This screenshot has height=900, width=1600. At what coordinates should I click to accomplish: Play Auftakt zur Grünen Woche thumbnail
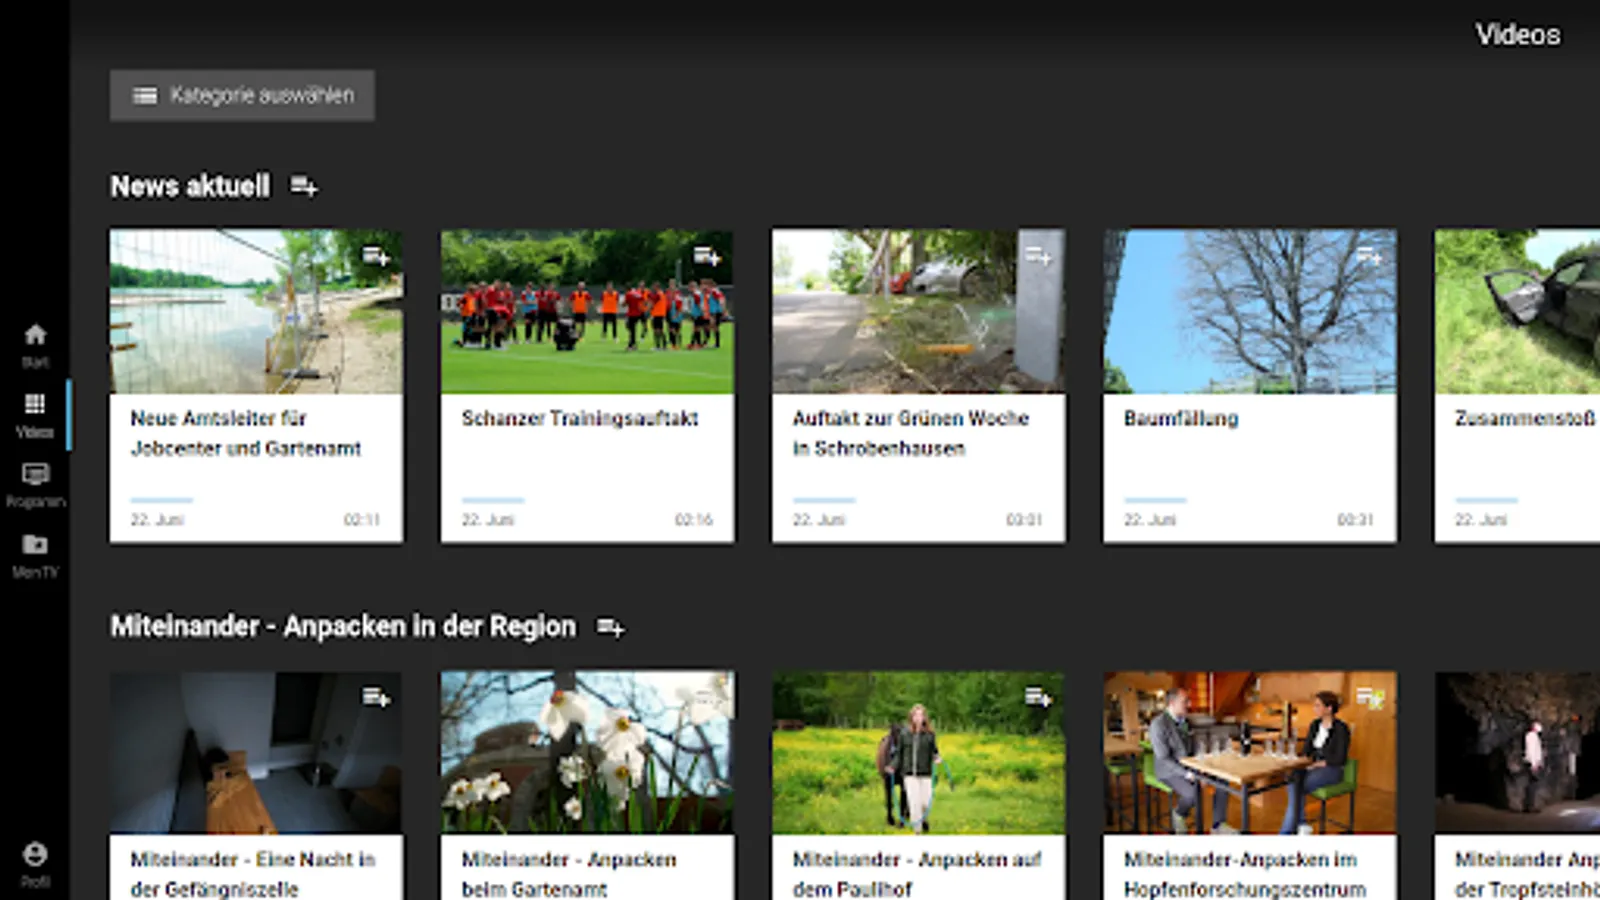918,311
